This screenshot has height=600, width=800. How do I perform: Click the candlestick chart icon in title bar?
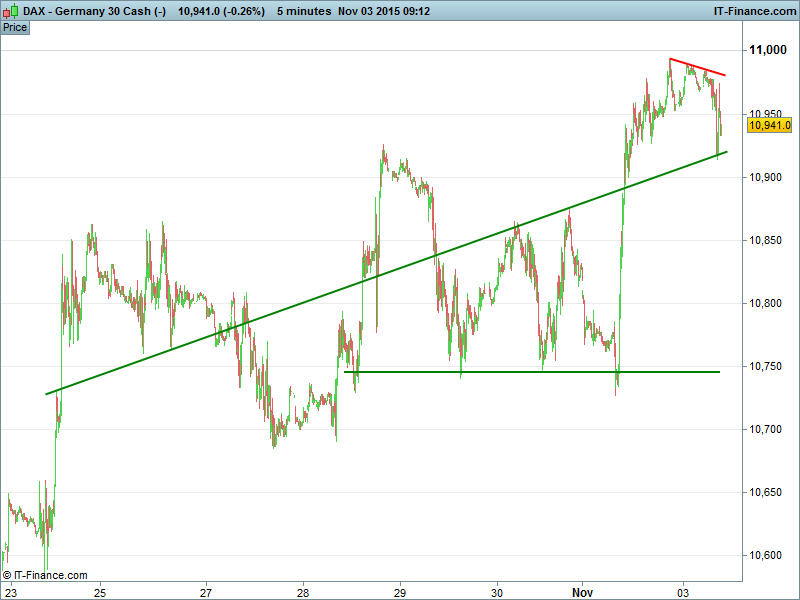pyautogui.click(x=10, y=11)
